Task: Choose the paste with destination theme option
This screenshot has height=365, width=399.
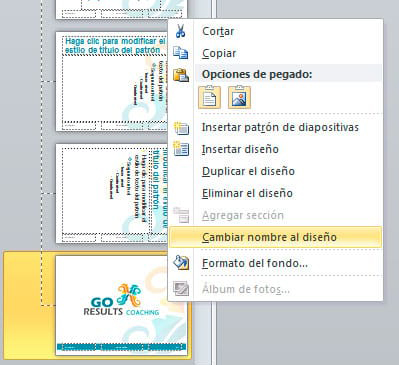Action: [x=209, y=97]
